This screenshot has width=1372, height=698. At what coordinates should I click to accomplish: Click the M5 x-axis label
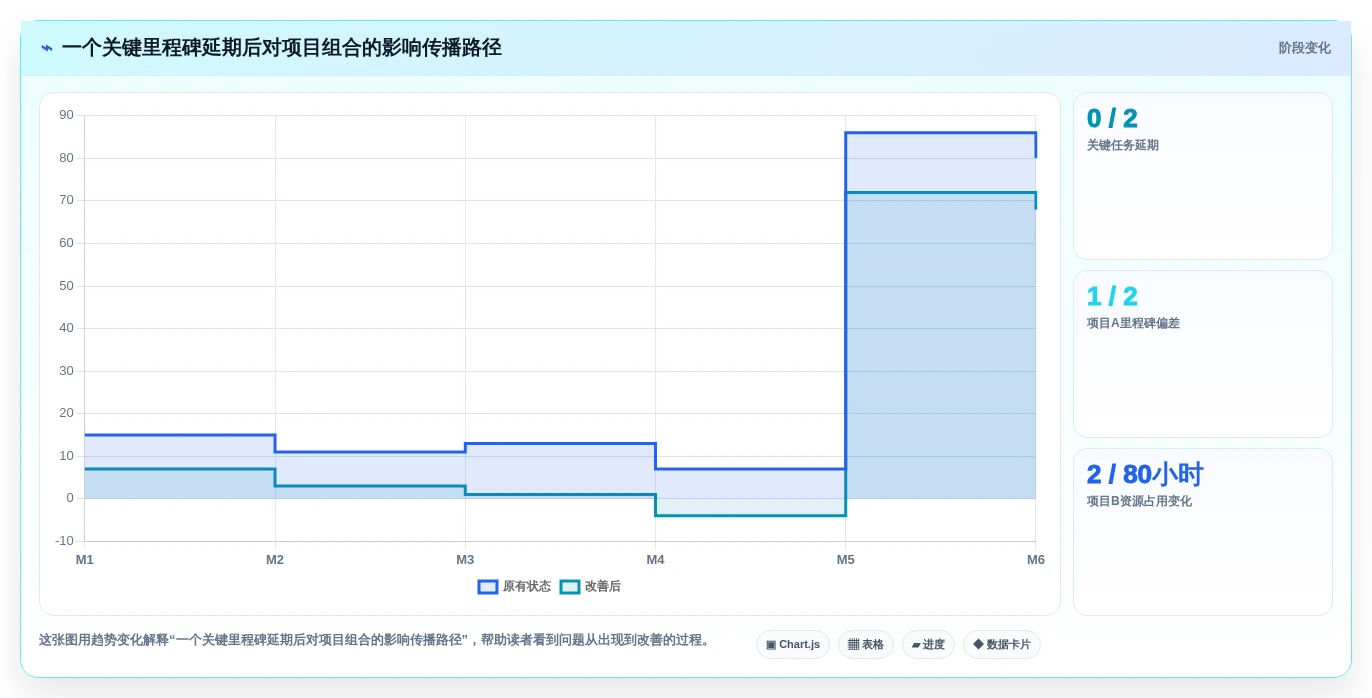pos(846,560)
